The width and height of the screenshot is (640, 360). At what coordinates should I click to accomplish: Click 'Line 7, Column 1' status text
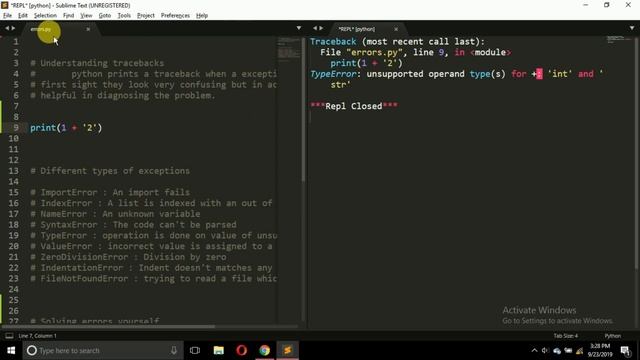(38, 336)
